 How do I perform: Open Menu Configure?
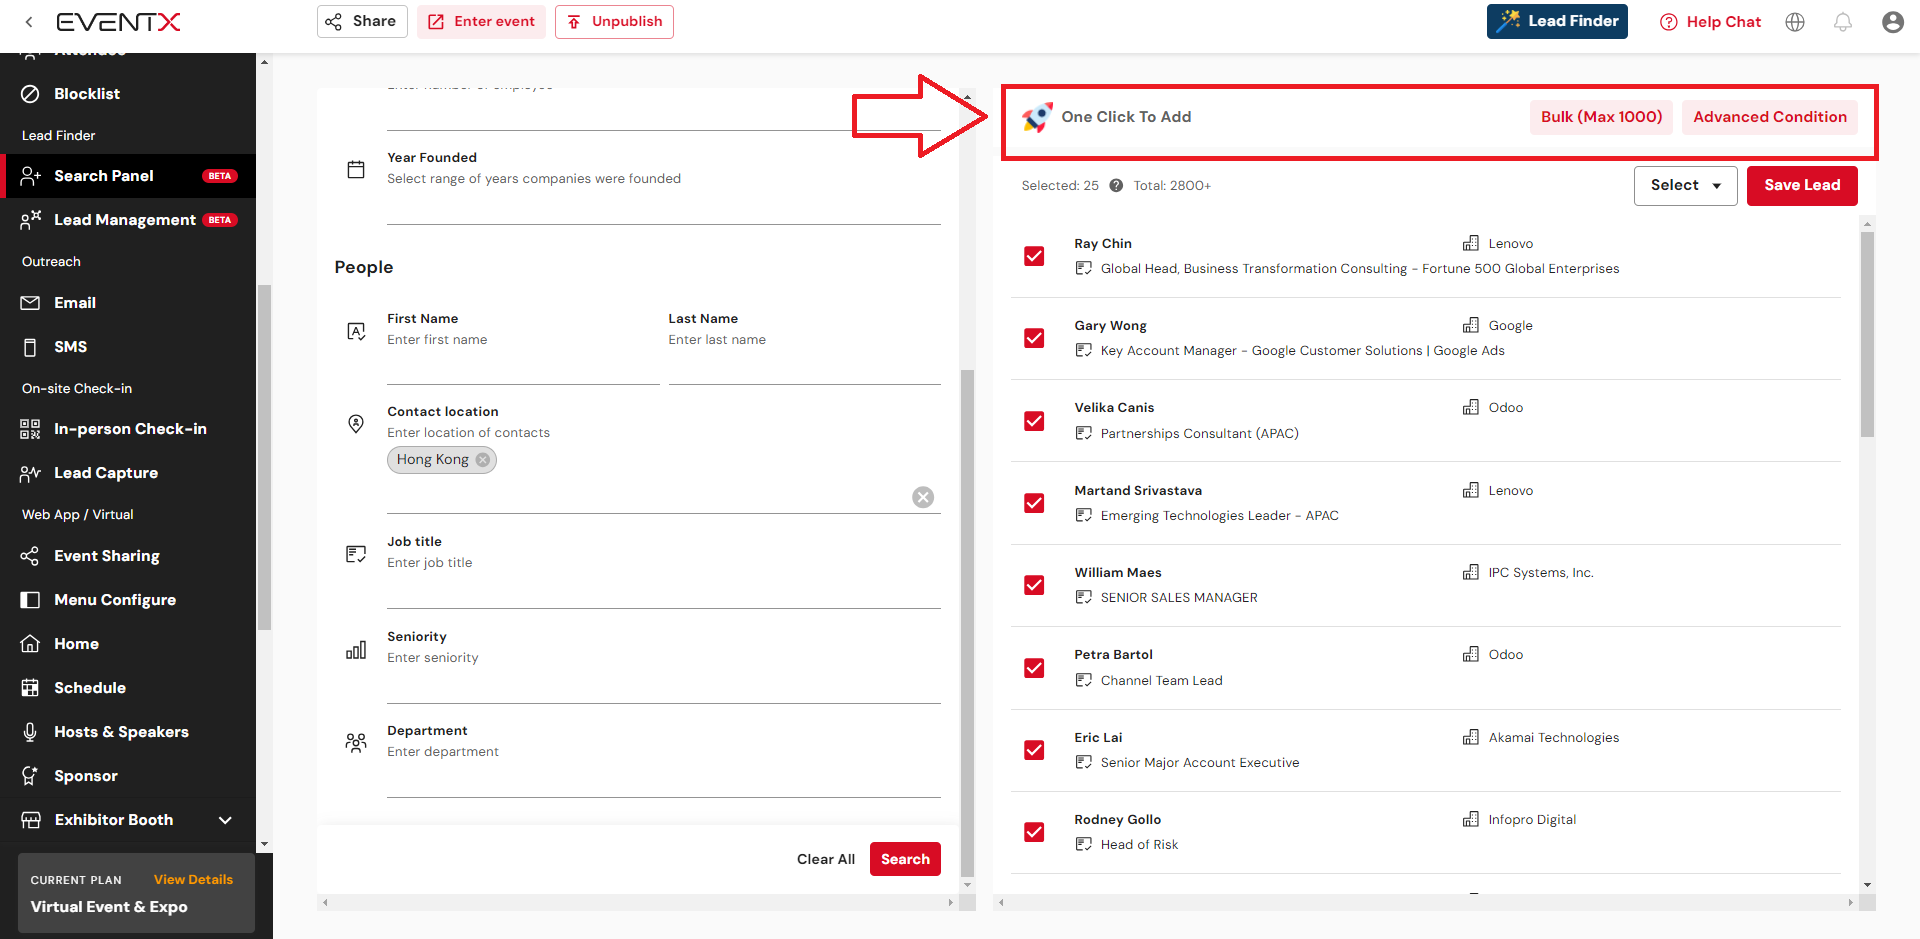coord(128,600)
